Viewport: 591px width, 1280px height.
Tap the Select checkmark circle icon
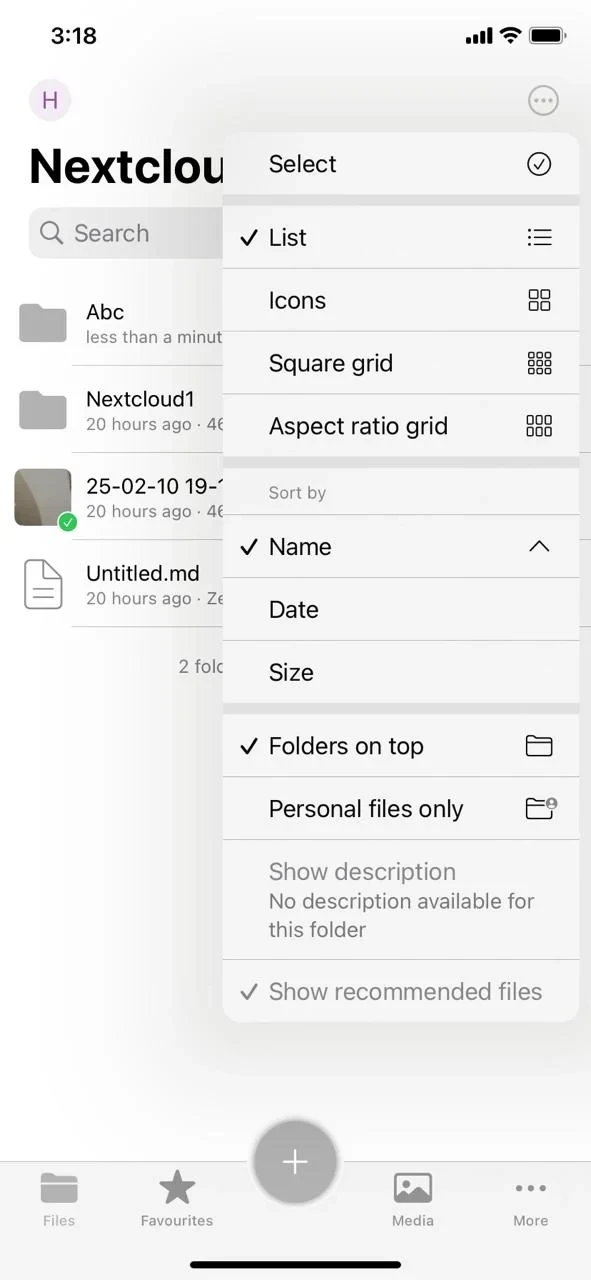point(539,164)
